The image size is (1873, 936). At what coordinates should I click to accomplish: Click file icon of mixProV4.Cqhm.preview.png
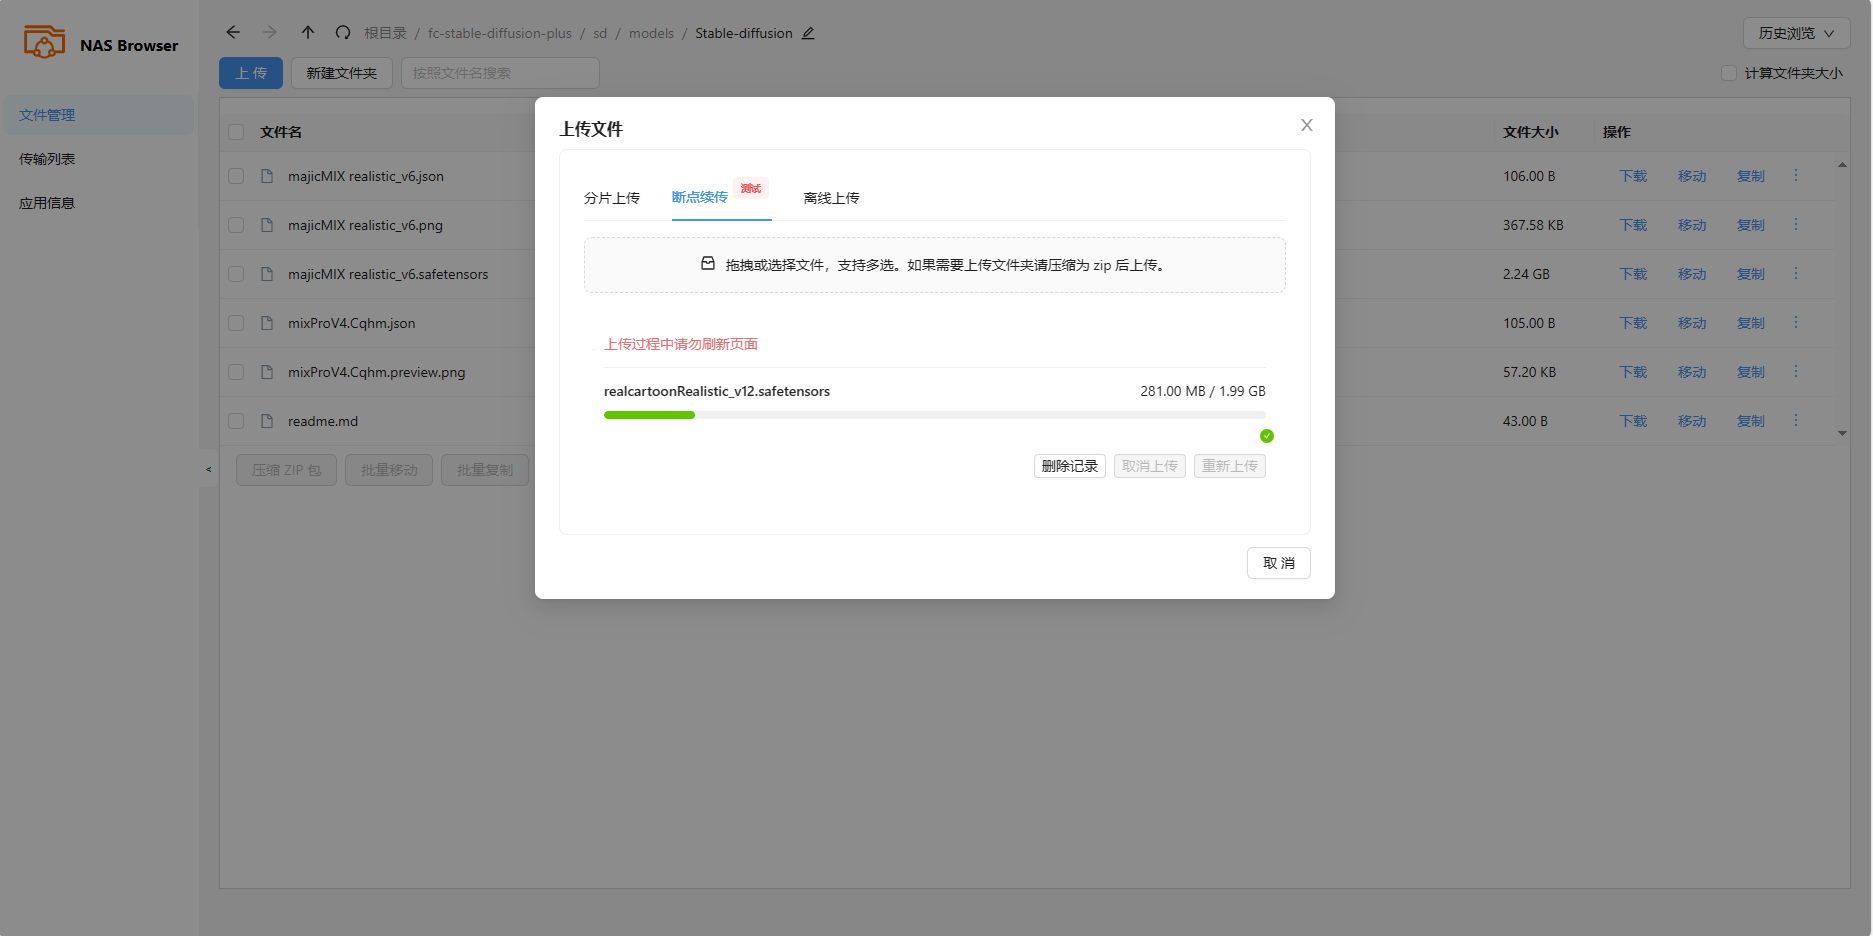point(267,372)
